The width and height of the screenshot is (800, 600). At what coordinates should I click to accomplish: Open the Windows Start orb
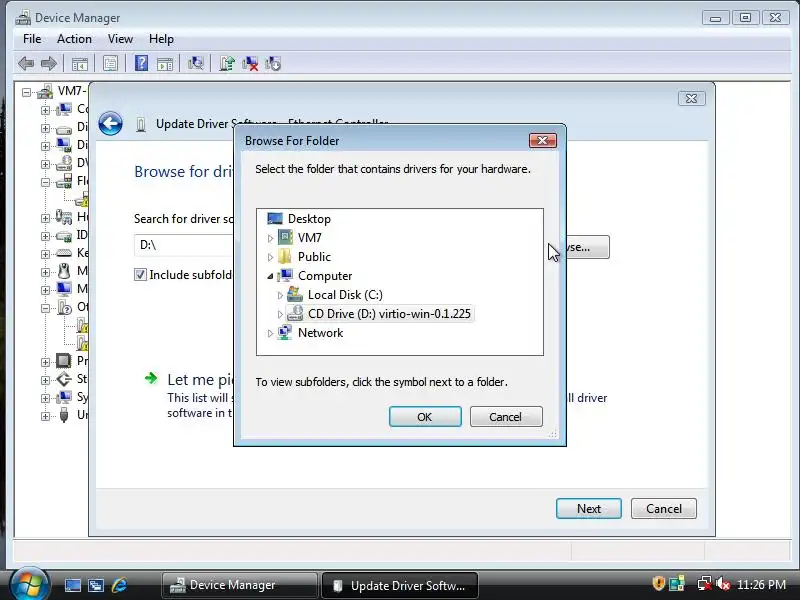(x=30, y=584)
